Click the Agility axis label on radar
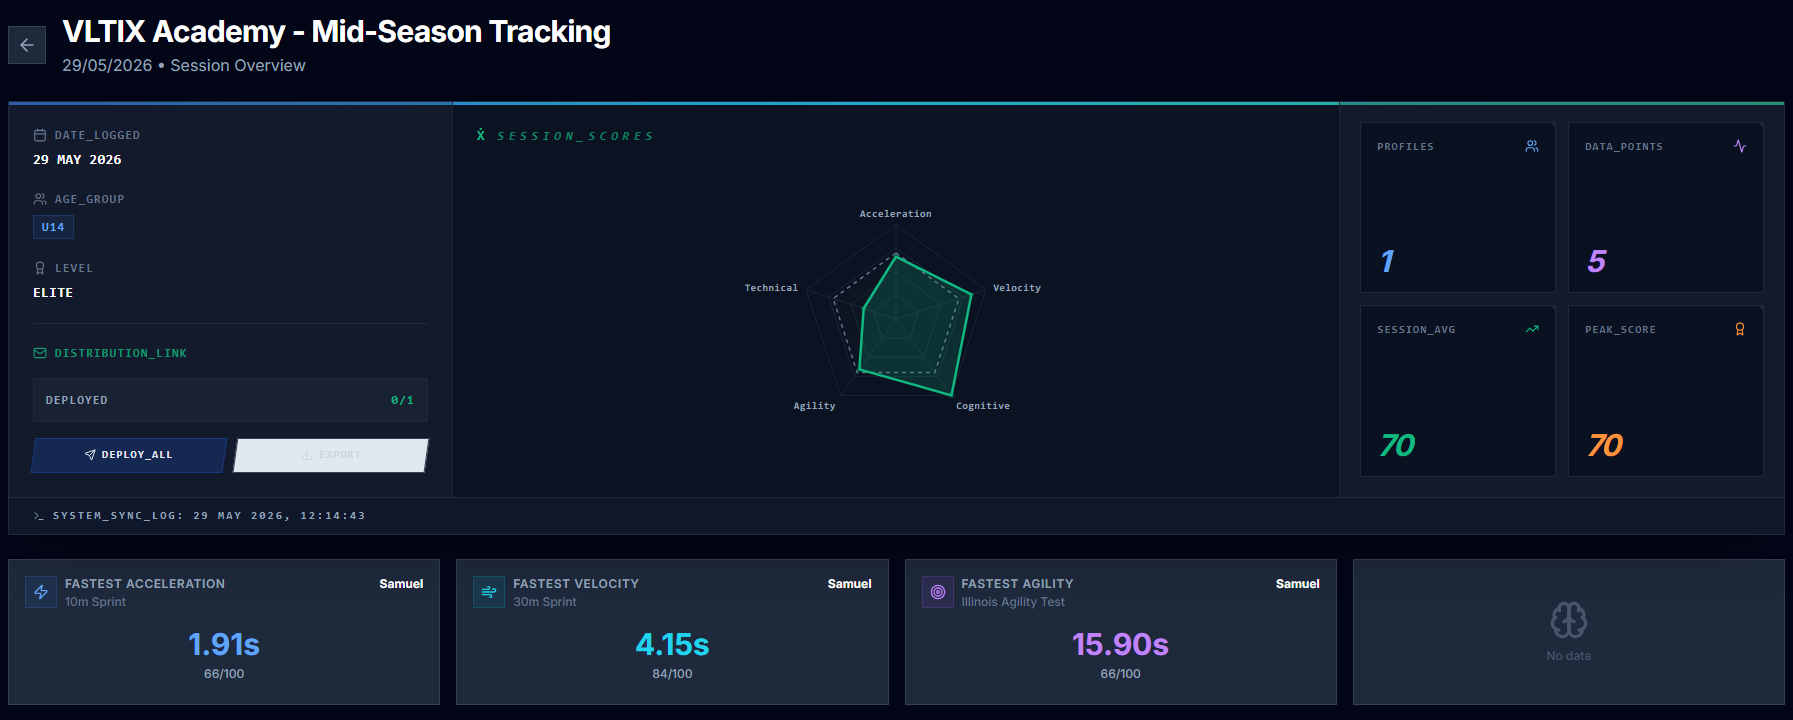 (x=814, y=406)
